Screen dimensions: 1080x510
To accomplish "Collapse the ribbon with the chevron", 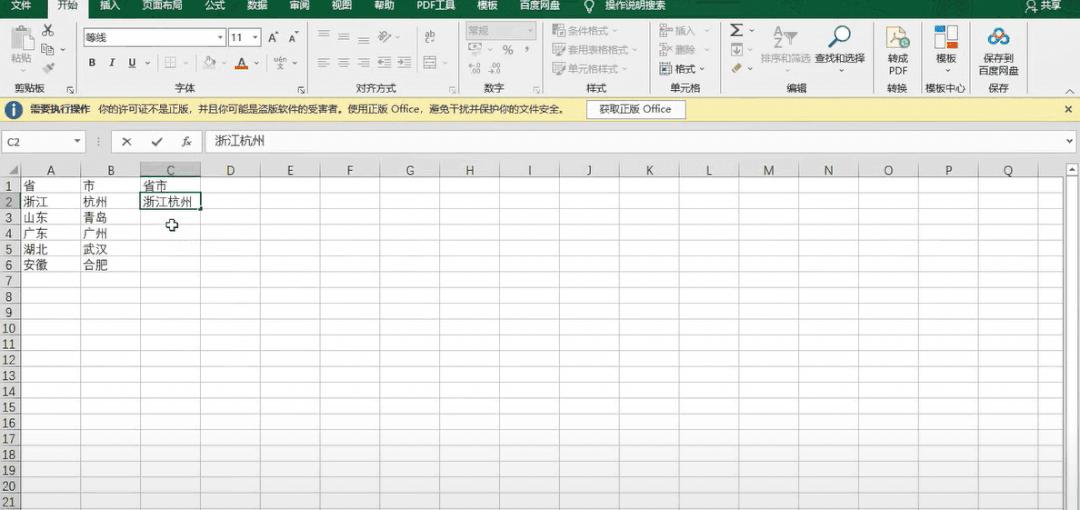I will click(1069, 90).
